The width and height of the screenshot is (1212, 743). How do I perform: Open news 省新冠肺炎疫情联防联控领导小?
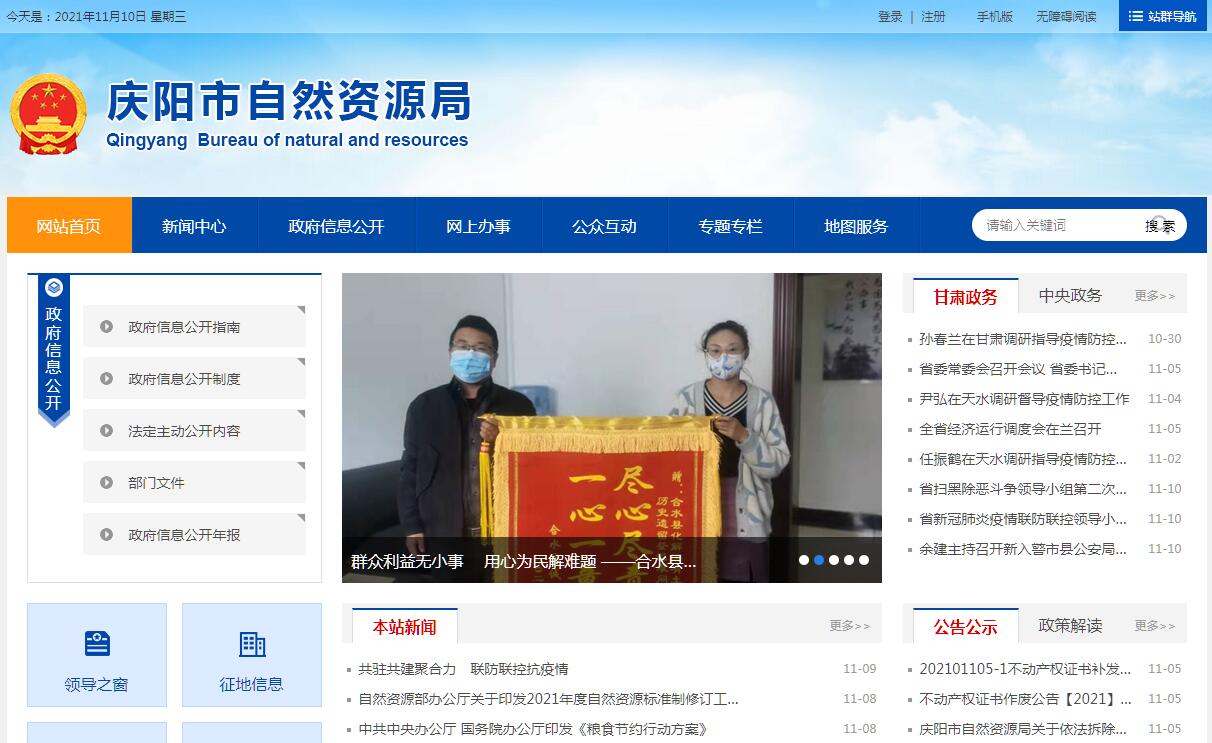coord(1023,519)
